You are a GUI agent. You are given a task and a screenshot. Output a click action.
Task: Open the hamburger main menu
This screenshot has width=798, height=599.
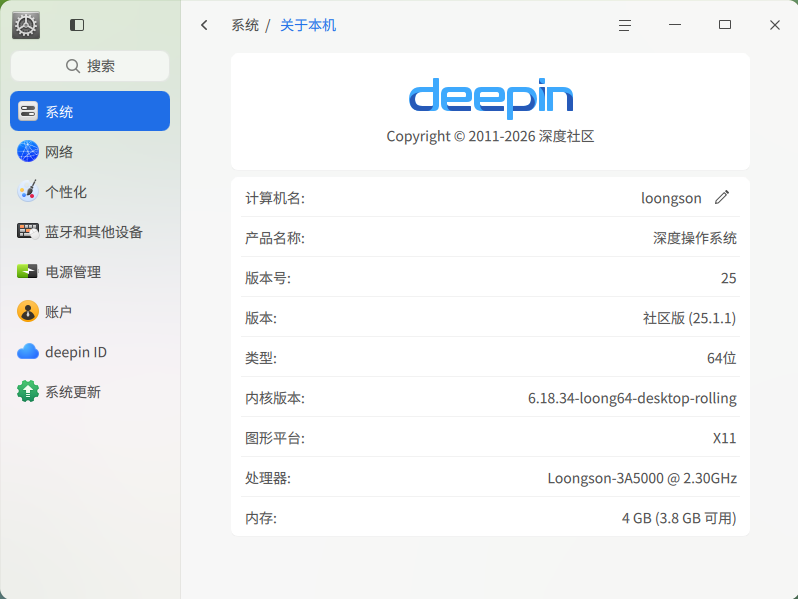point(625,25)
